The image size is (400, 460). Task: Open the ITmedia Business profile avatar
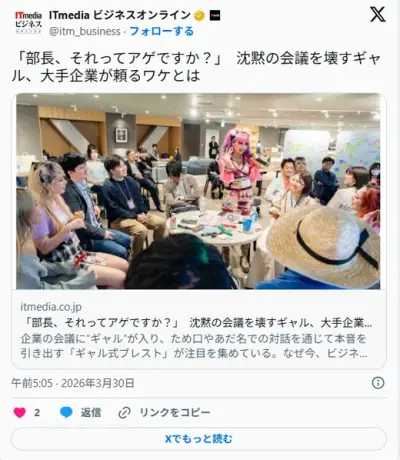click(28, 22)
